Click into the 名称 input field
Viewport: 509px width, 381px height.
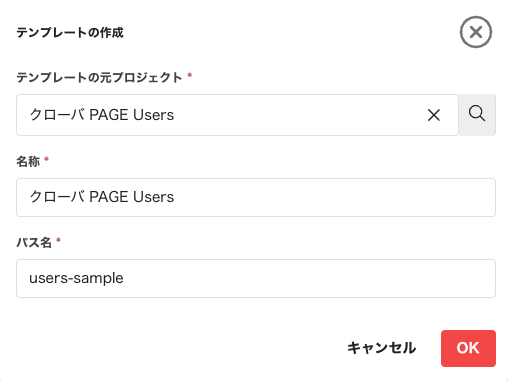point(256,197)
